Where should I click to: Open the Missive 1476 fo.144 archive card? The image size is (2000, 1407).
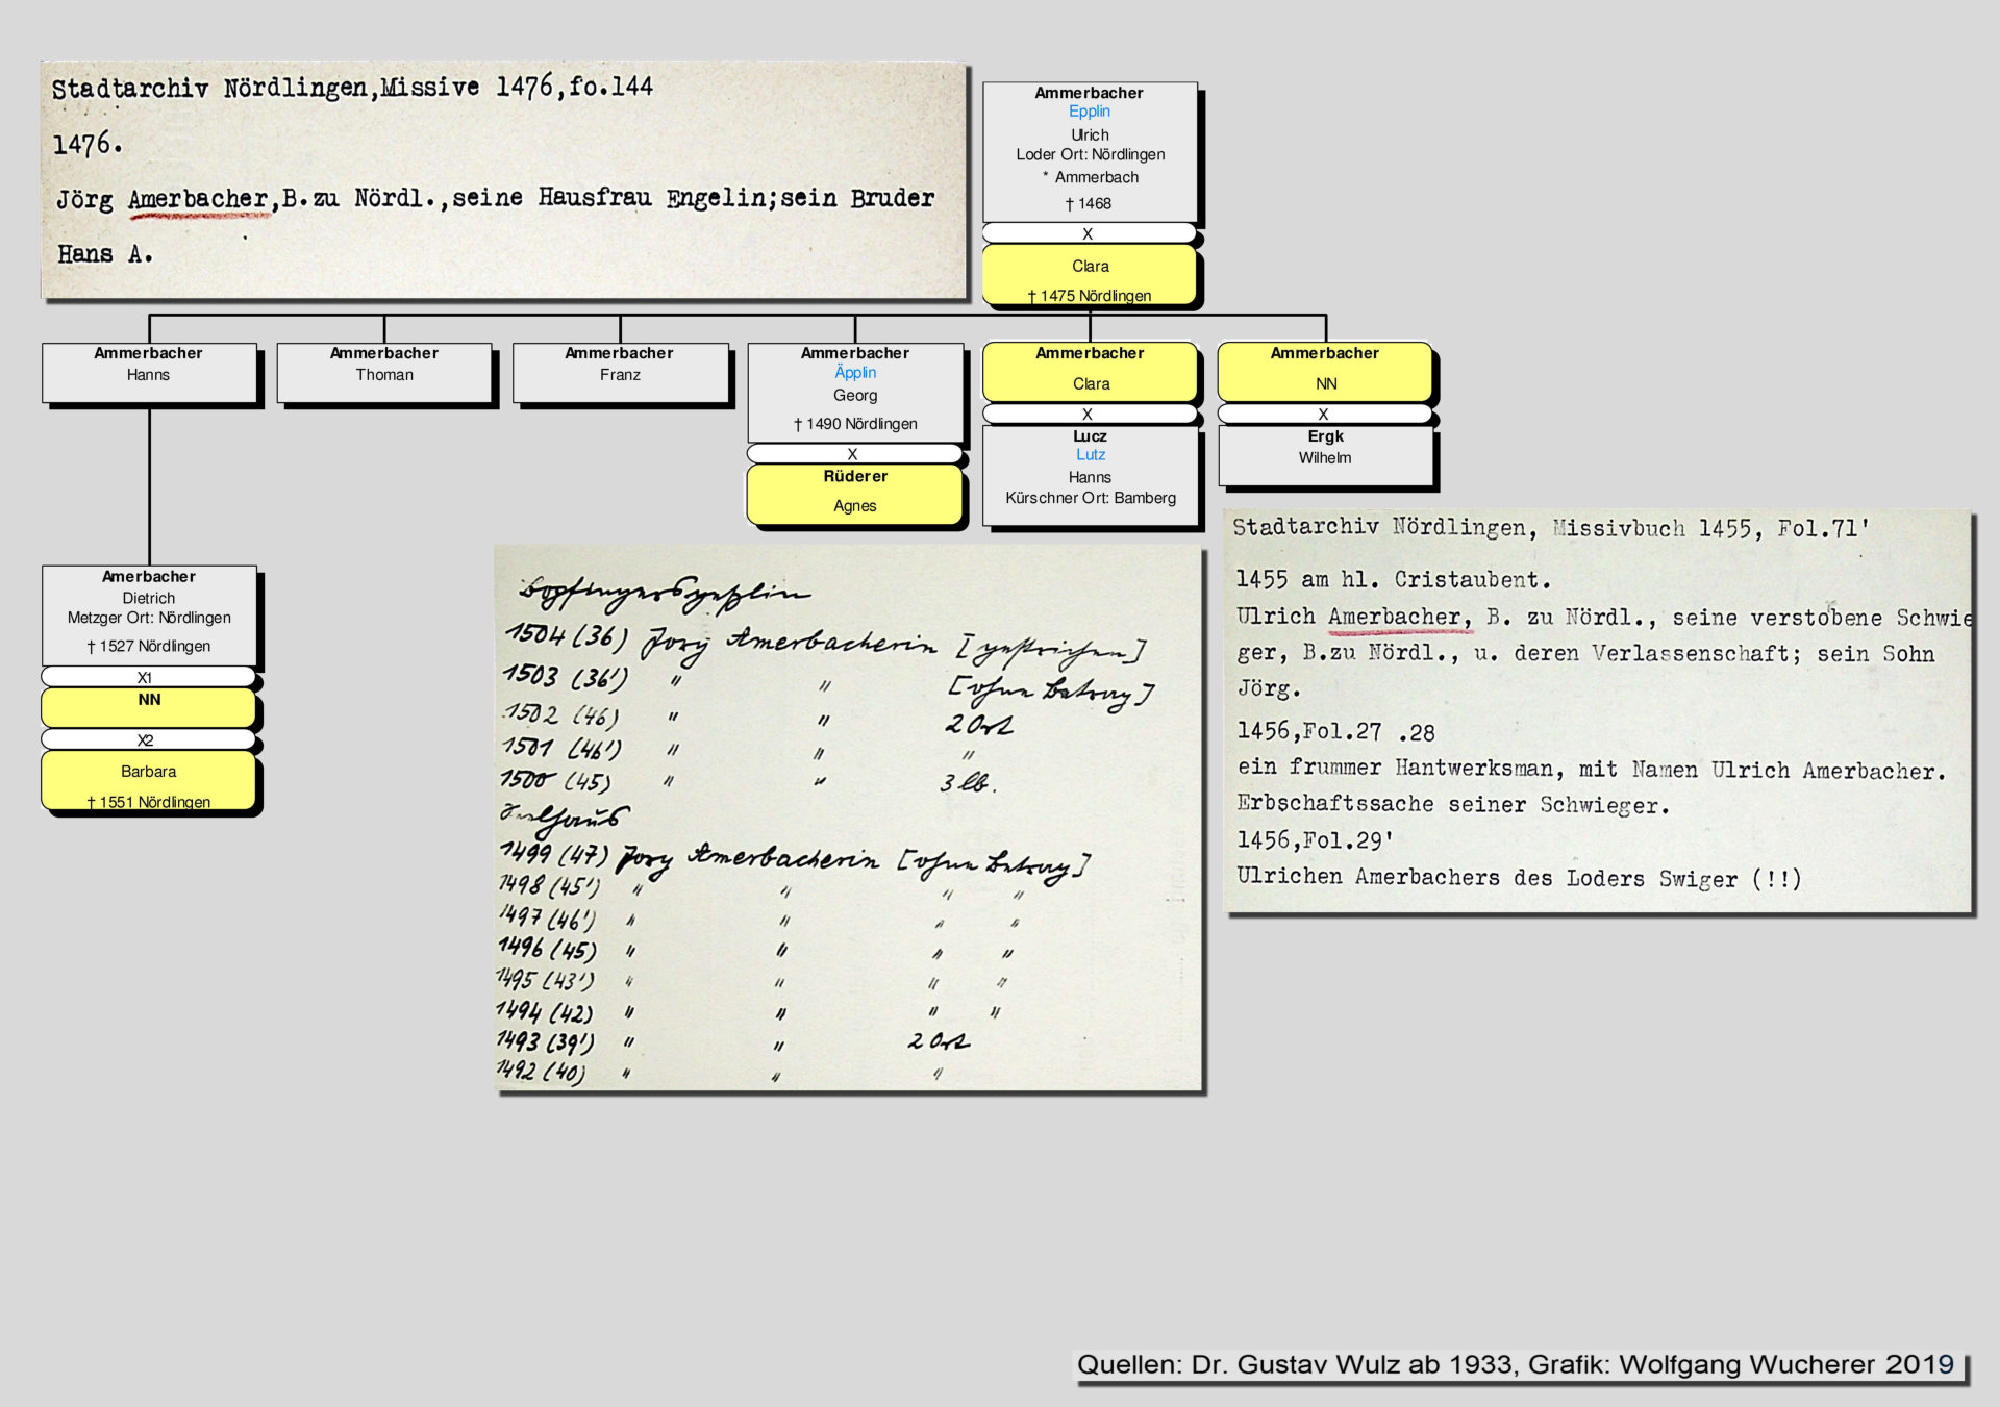504,180
